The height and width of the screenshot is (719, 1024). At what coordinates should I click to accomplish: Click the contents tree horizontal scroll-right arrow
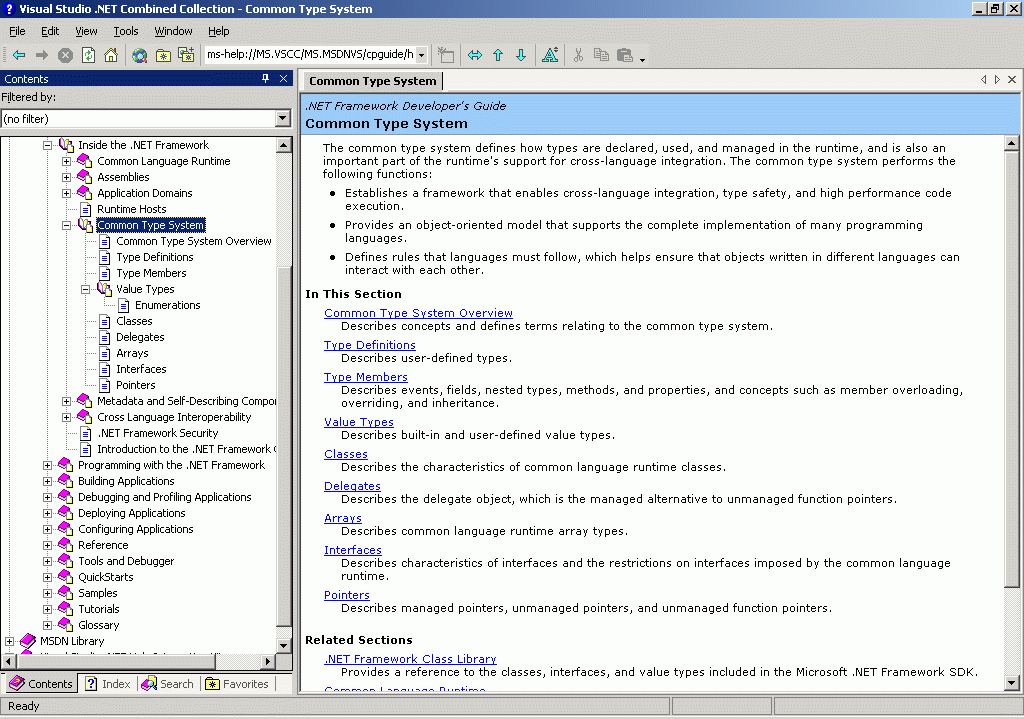pyautogui.click(x=268, y=661)
